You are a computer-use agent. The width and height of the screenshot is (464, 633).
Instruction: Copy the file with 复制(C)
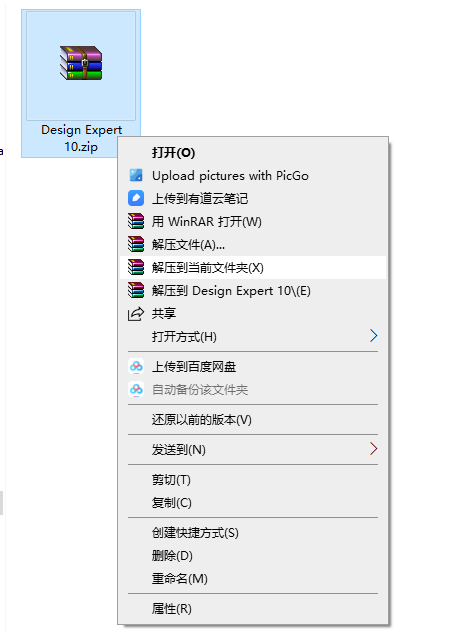click(253, 503)
